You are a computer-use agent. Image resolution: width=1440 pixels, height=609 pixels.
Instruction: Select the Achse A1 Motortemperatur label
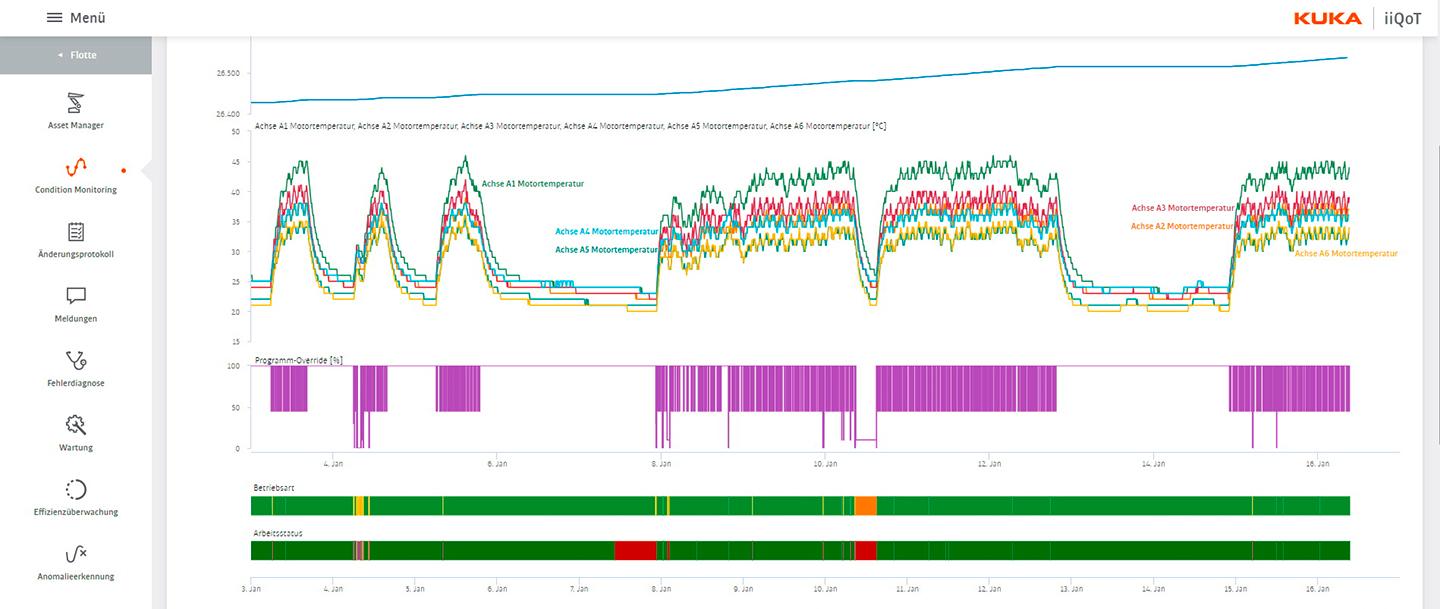point(532,184)
